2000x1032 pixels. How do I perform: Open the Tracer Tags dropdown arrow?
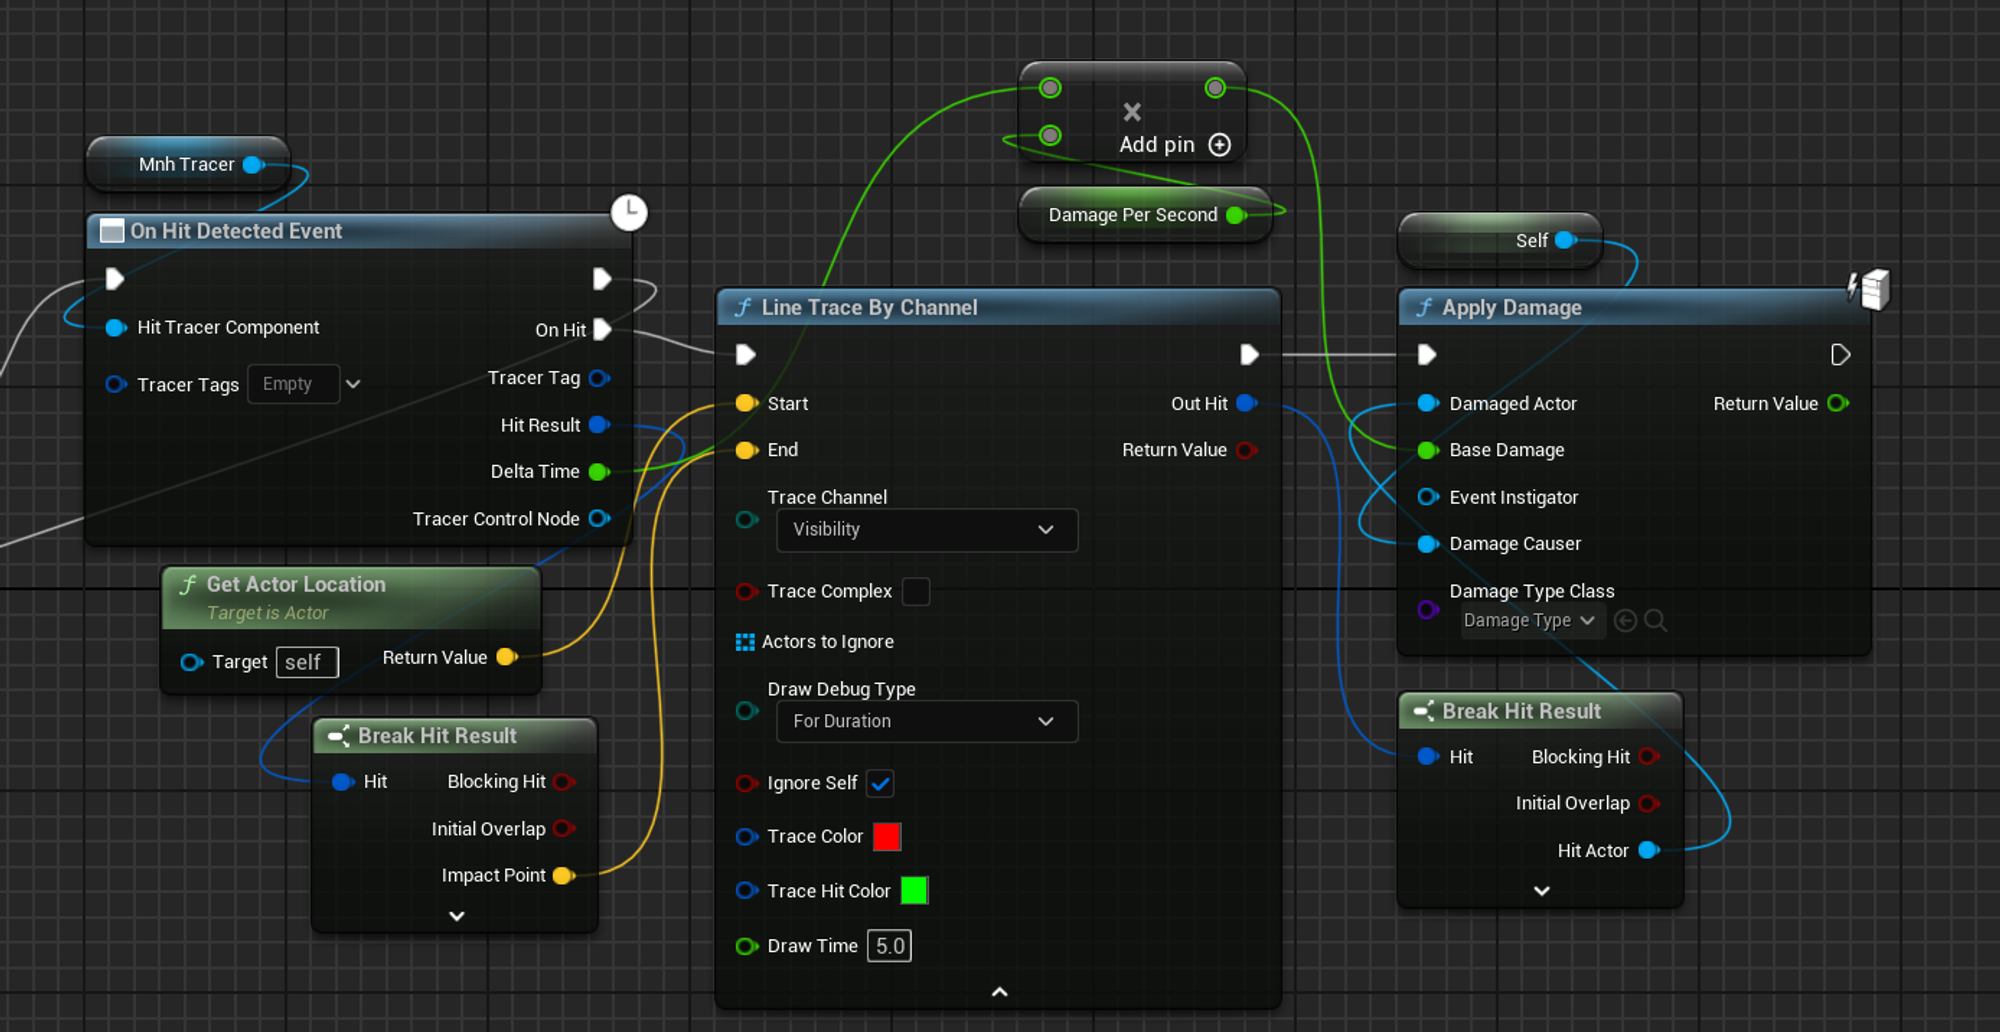click(353, 385)
